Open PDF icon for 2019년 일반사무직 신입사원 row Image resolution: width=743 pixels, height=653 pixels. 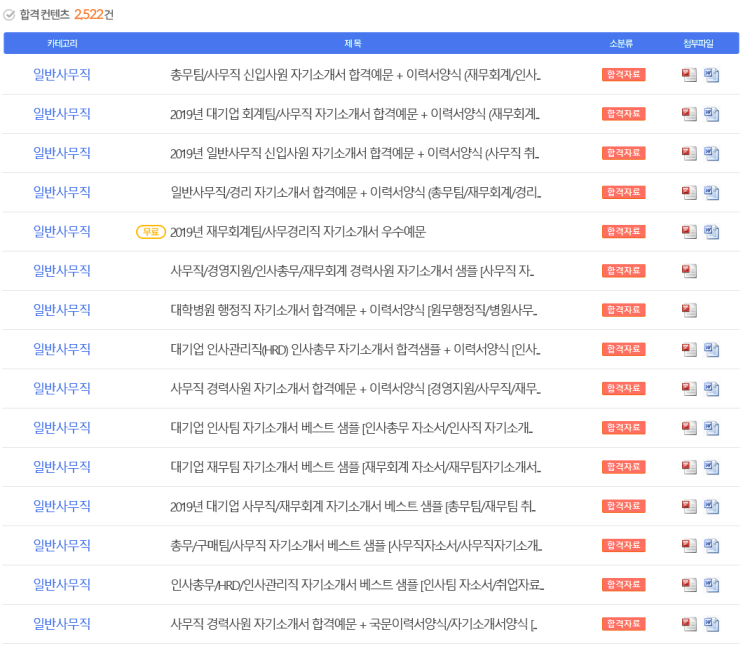tap(689, 154)
